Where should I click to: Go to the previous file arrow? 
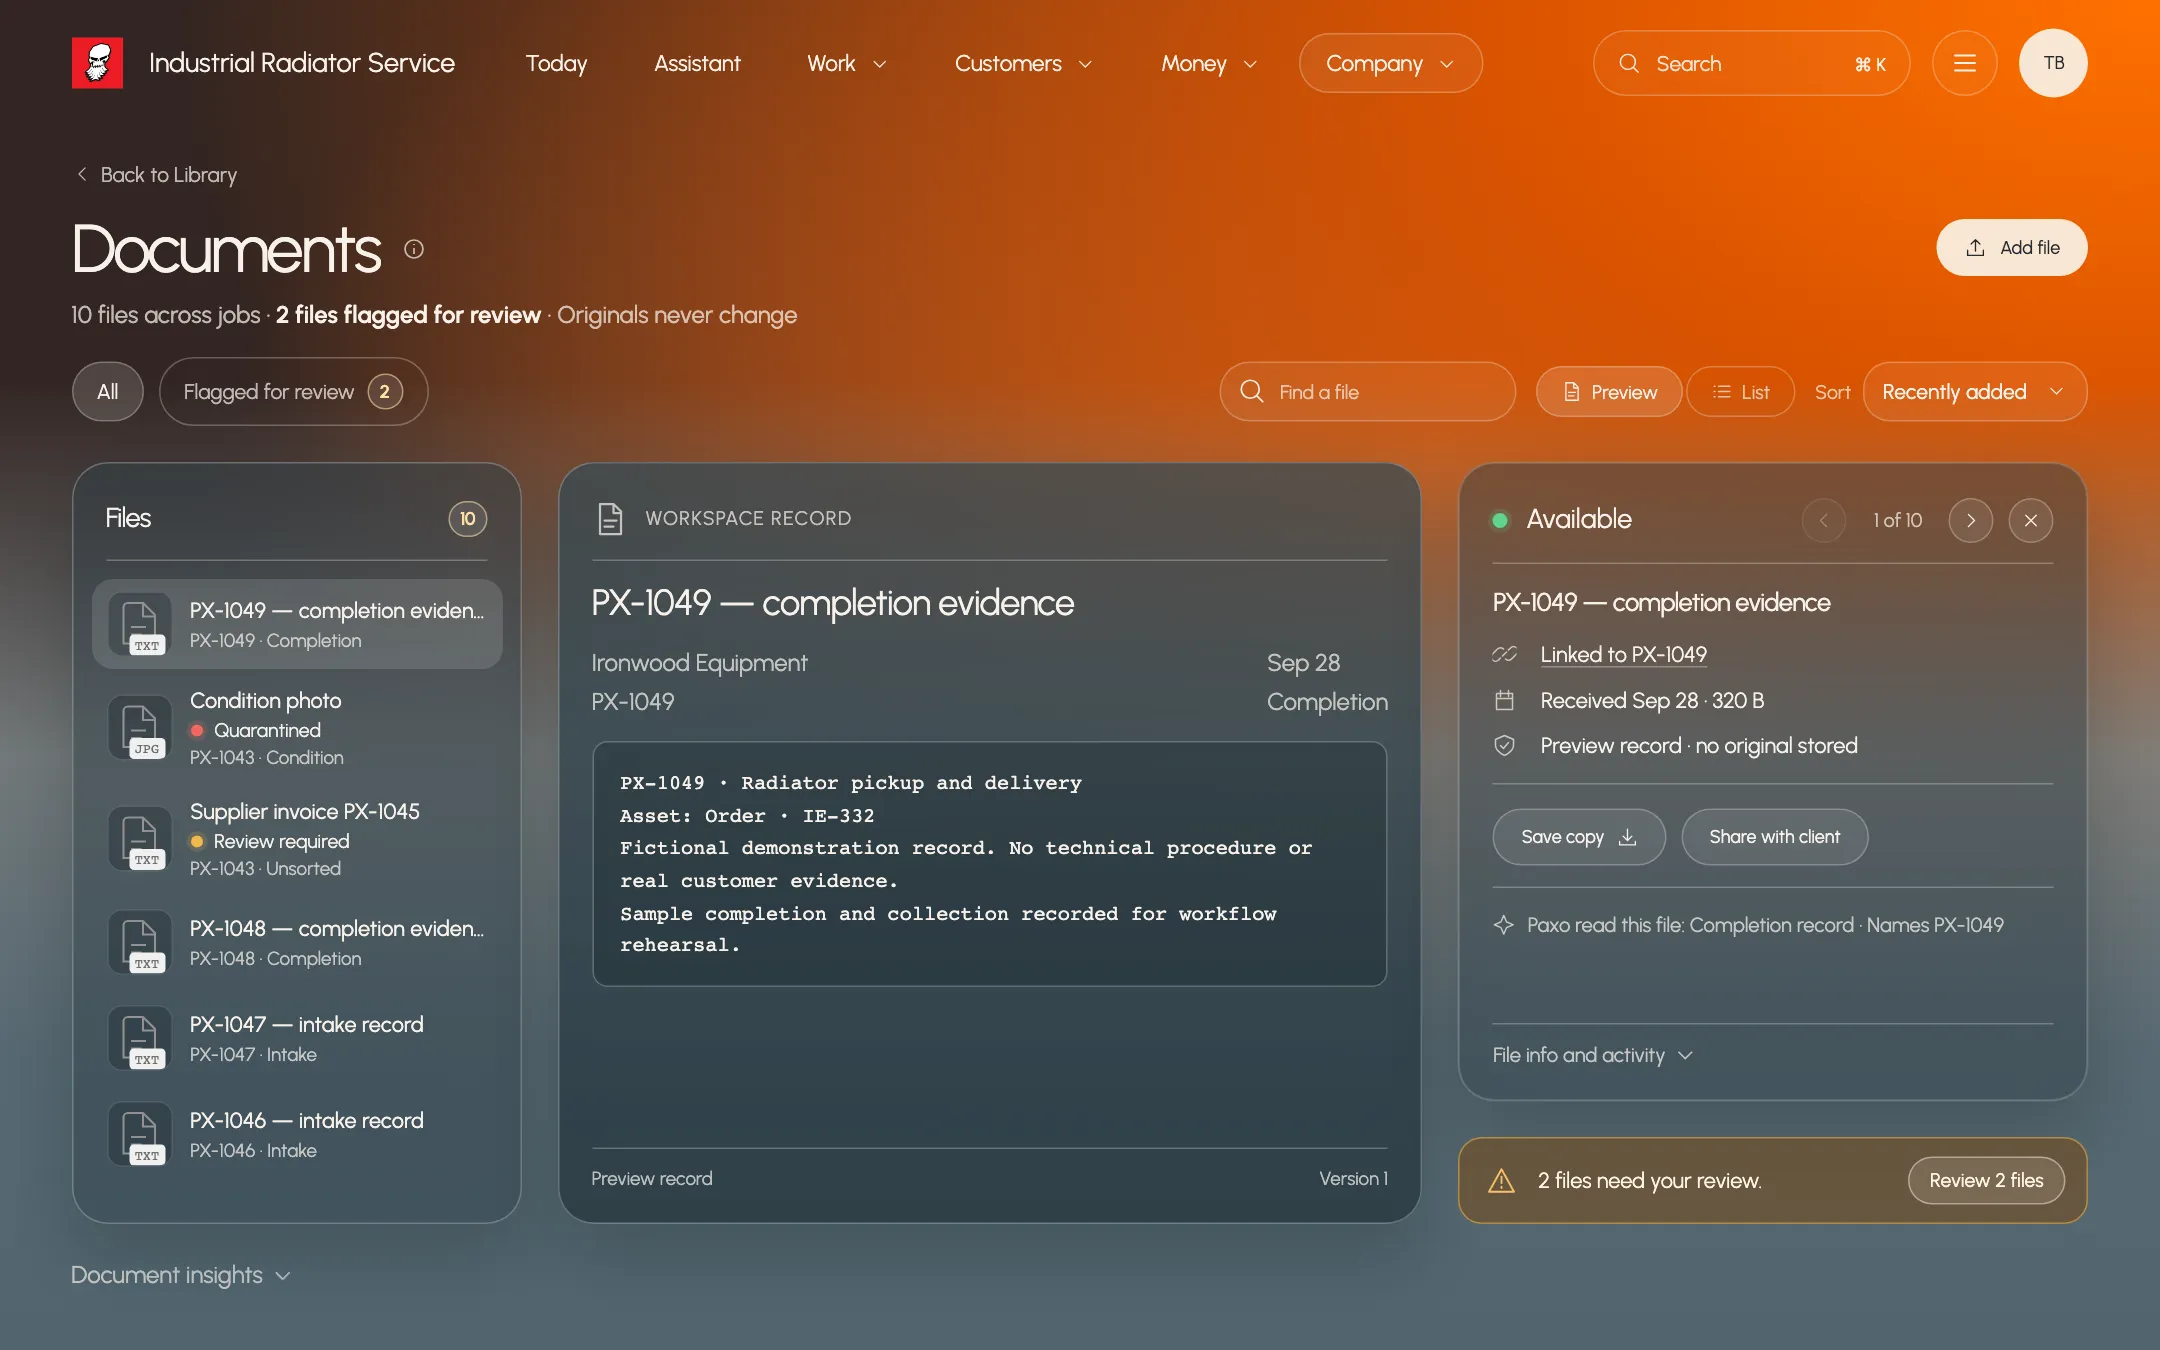(x=1823, y=520)
